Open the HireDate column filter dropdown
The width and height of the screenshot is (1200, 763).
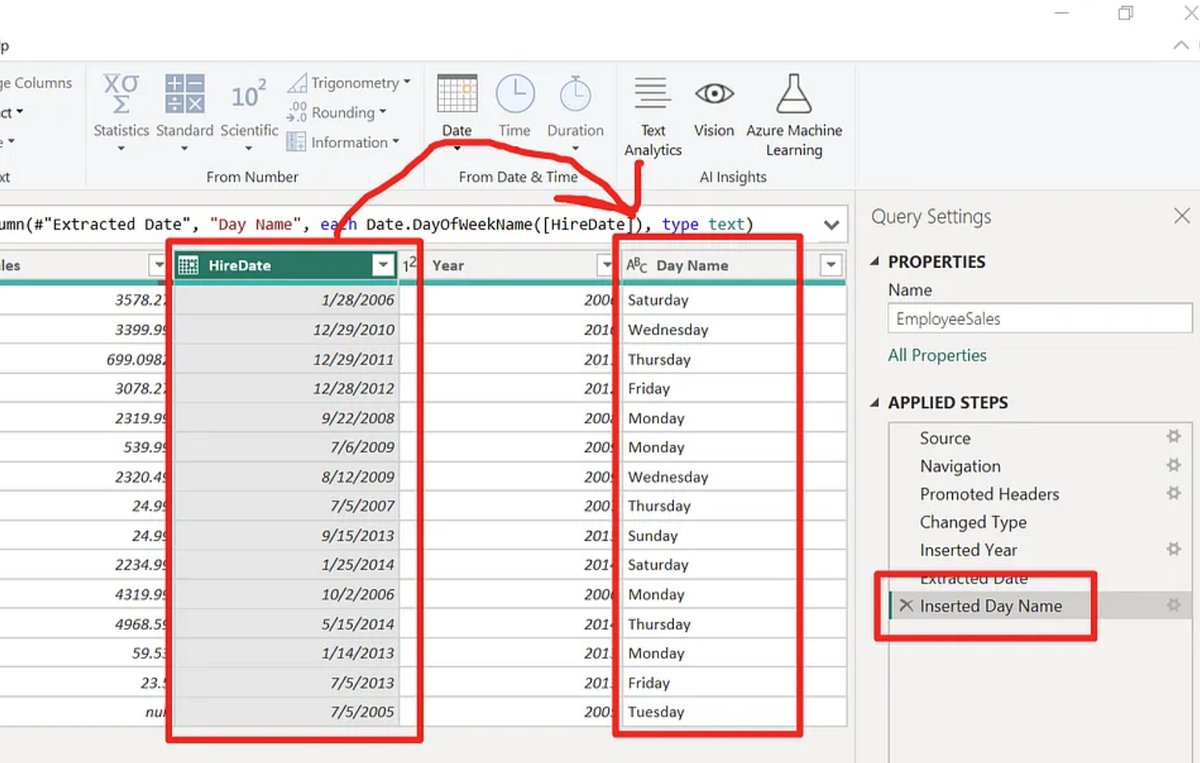pos(383,264)
